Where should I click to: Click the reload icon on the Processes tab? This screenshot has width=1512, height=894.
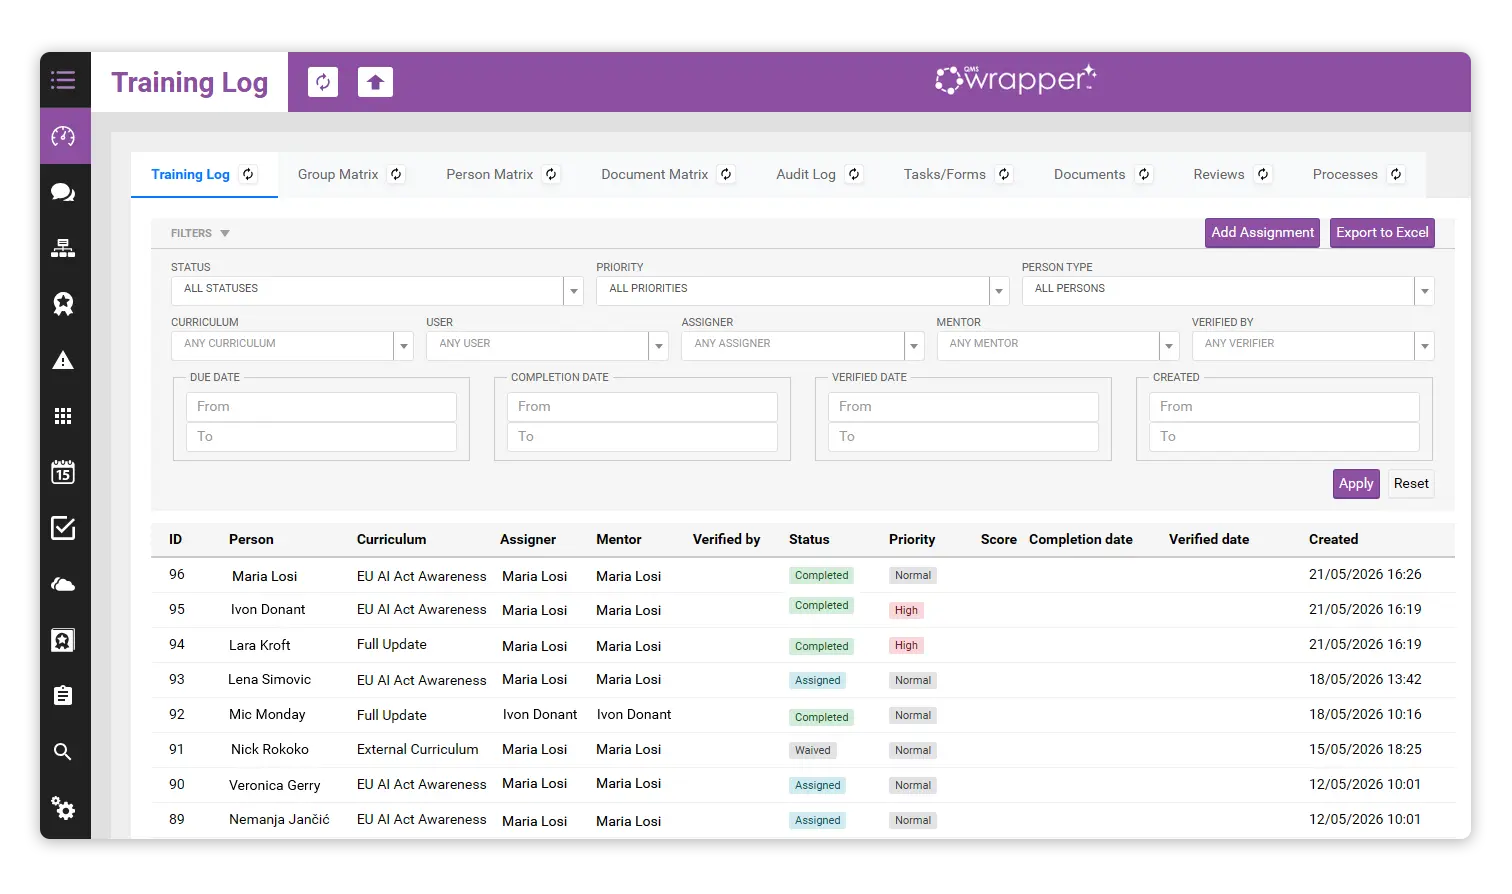(1396, 174)
